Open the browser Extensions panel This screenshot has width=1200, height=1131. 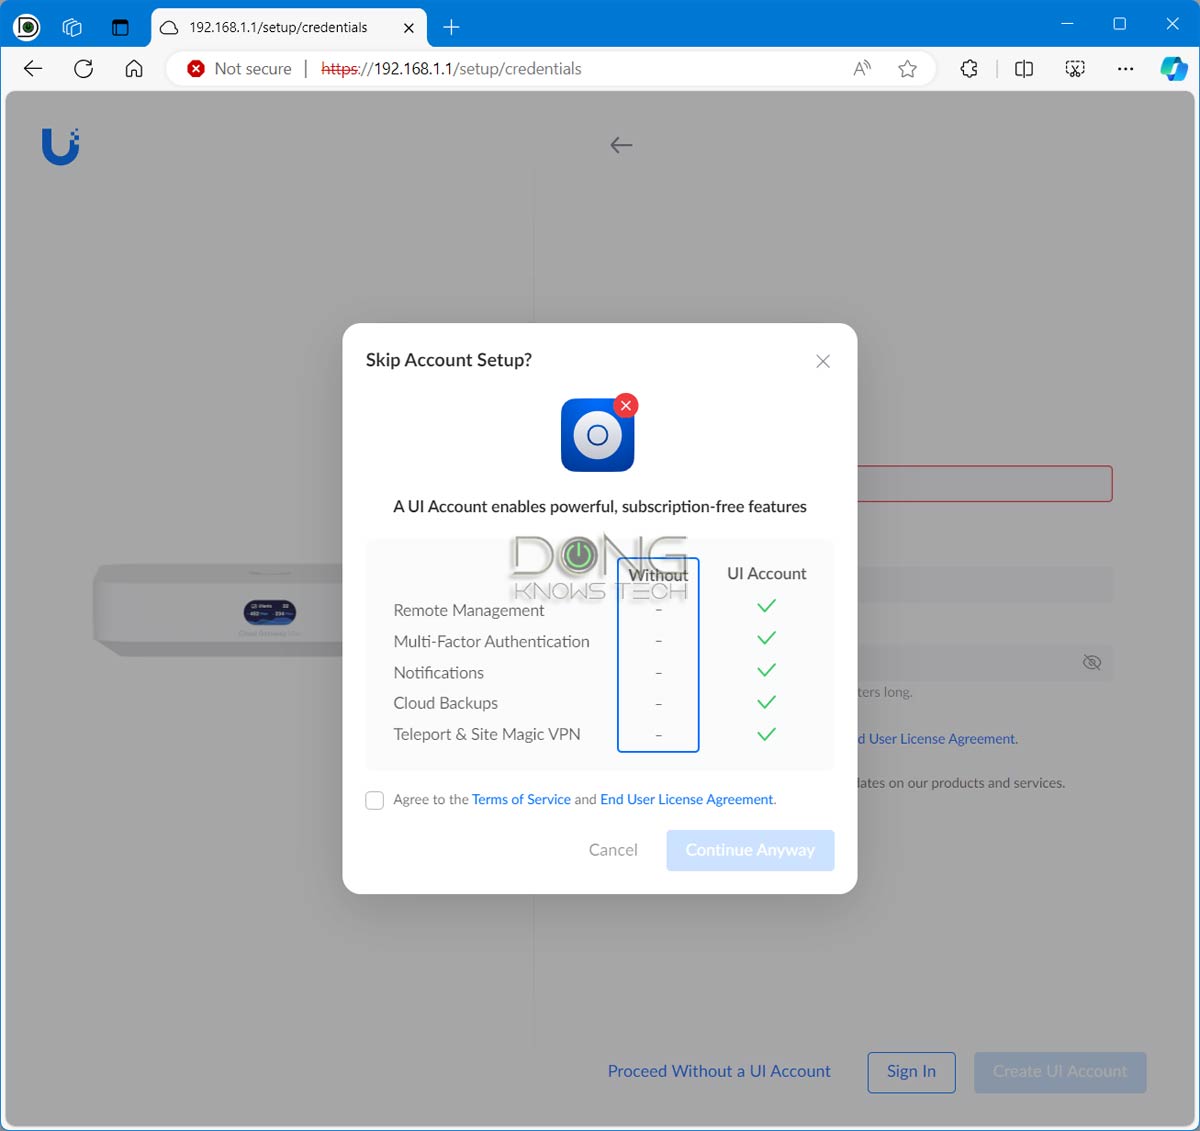pyautogui.click(x=969, y=68)
